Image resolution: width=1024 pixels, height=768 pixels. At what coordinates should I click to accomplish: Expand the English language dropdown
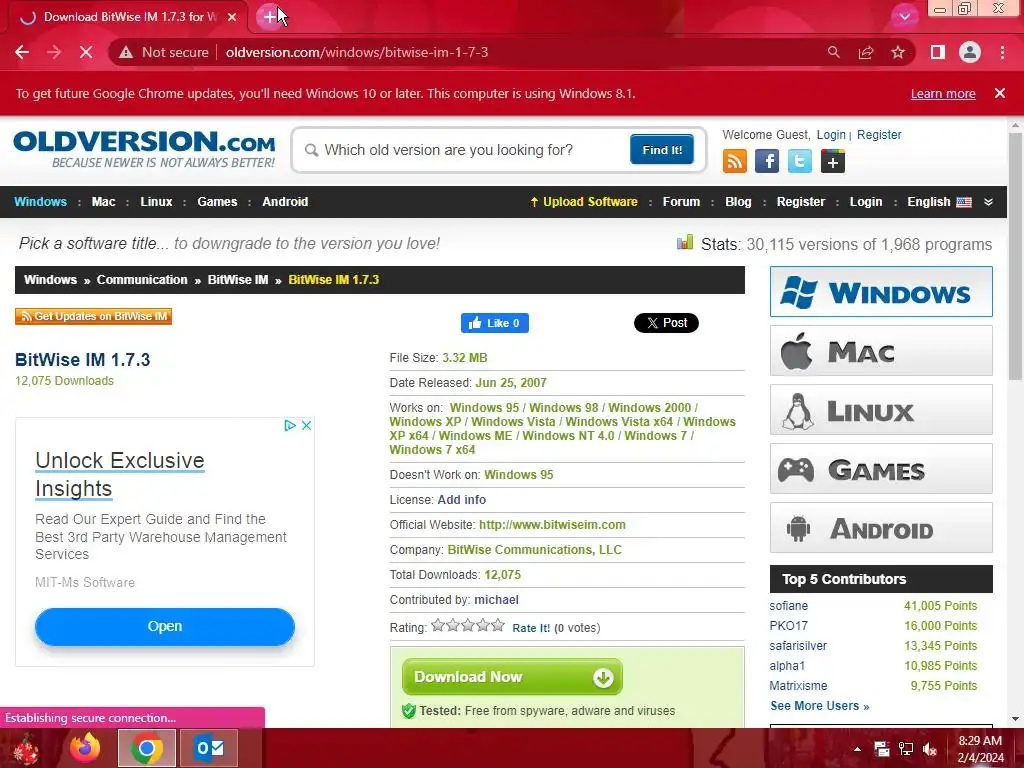point(939,202)
